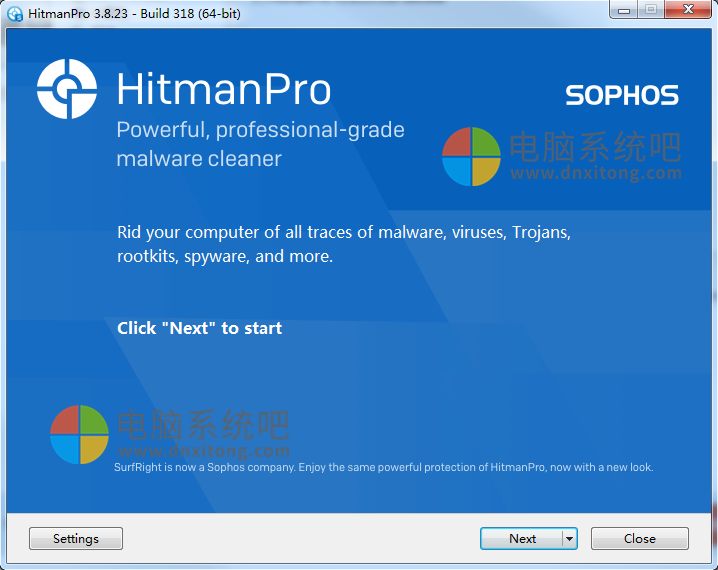
Task: Click the title bar text "HitmanPro 3.8.23 - Build 318"
Action: pos(134,14)
